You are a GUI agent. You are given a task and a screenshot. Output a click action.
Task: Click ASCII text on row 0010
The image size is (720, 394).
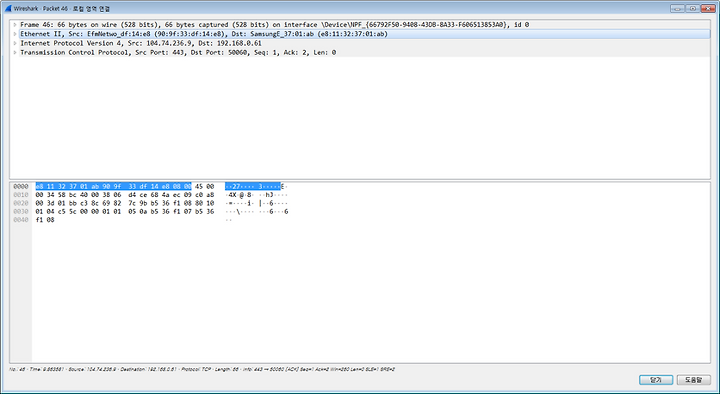click(x=256, y=195)
